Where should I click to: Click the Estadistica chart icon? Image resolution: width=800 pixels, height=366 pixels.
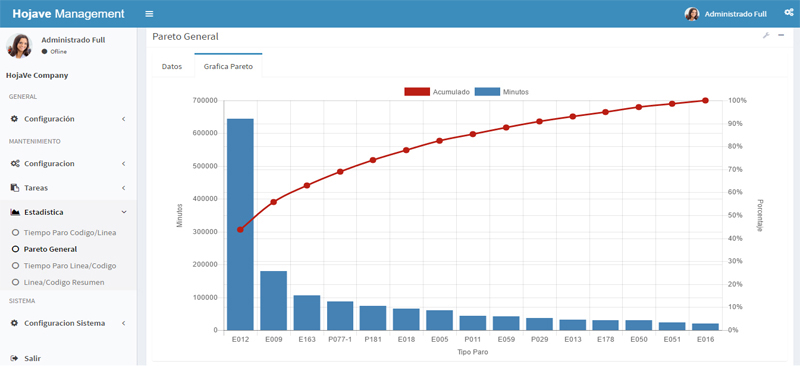point(15,212)
